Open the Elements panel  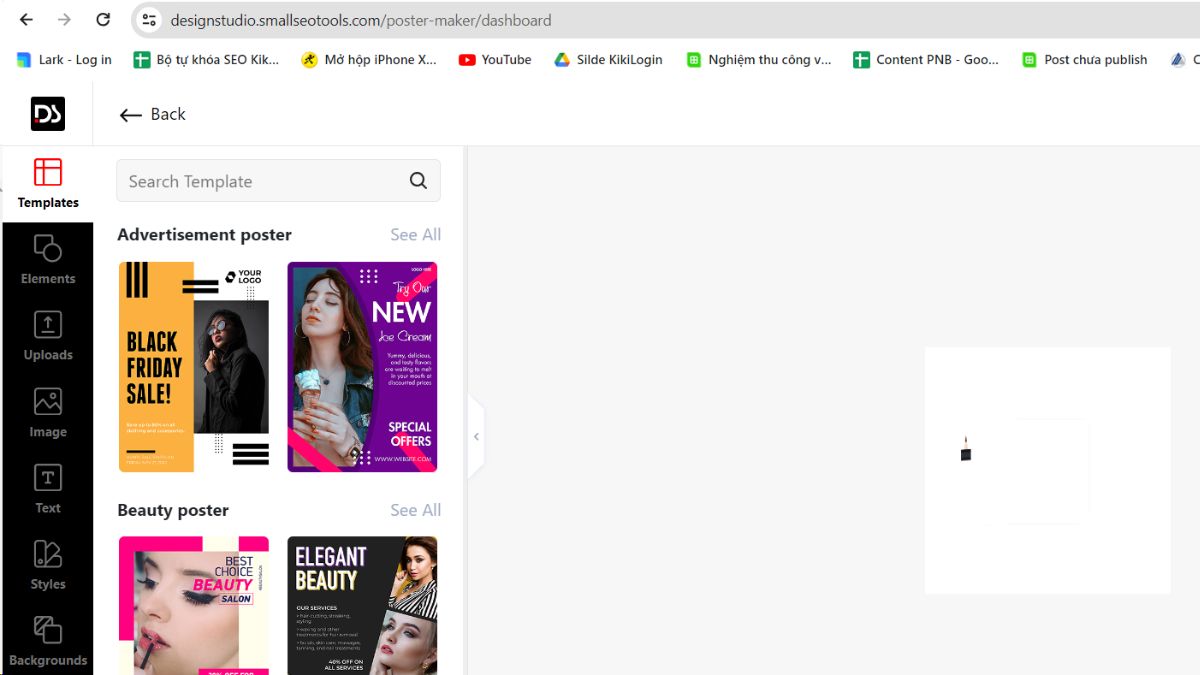tap(48, 260)
